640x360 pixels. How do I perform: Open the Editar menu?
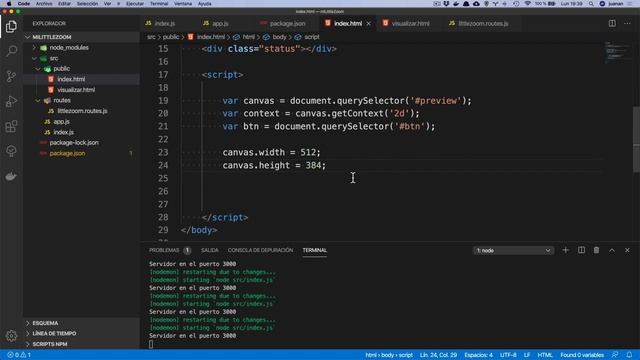tap(64, 4)
